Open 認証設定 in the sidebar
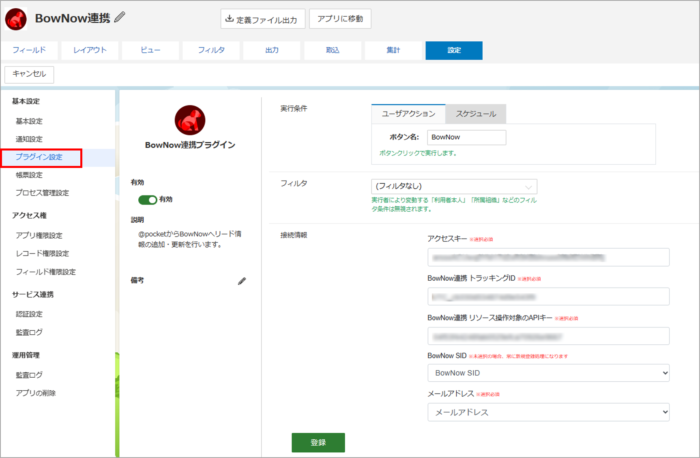Image resolution: width=700 pixels, height=458 pixels. 29,314
